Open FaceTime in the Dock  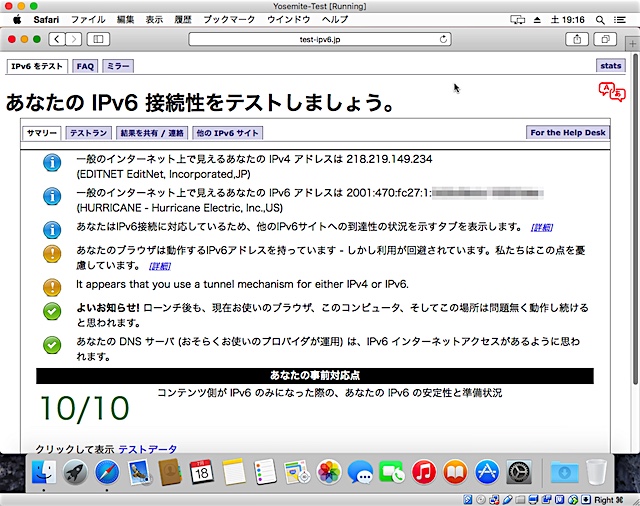tap(392, 472)
